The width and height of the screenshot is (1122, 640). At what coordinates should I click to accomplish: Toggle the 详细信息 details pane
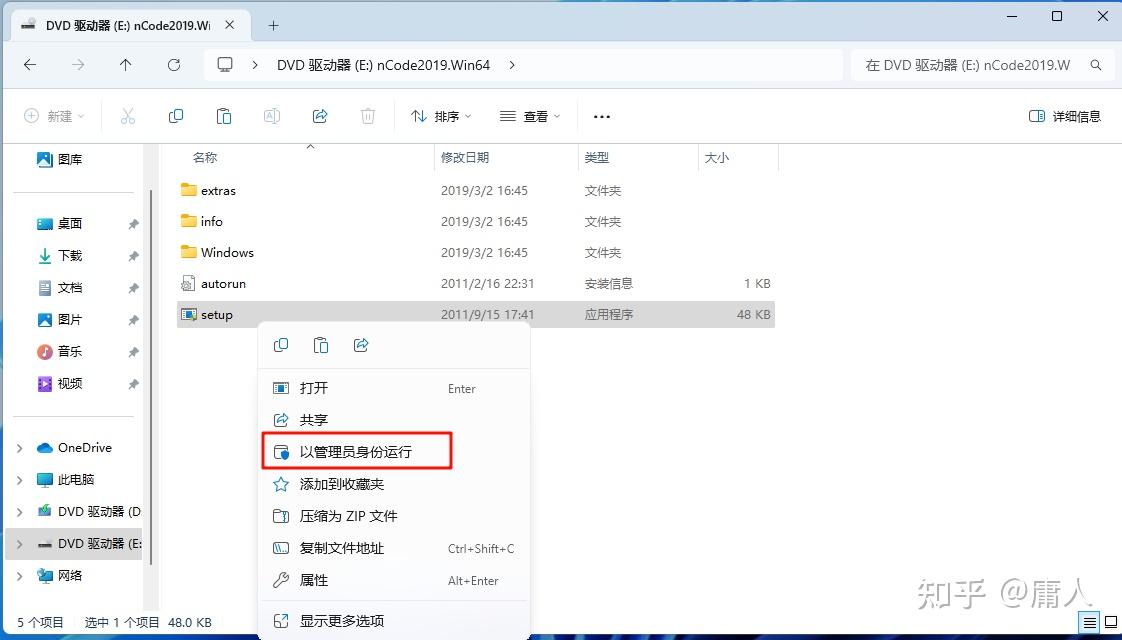pos(1064,116)
